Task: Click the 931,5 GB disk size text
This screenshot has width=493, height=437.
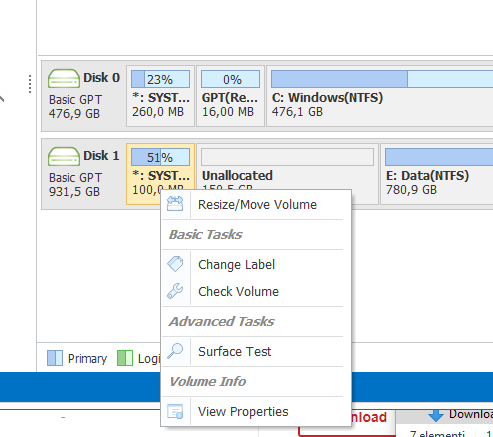Action: click(74, 192)
